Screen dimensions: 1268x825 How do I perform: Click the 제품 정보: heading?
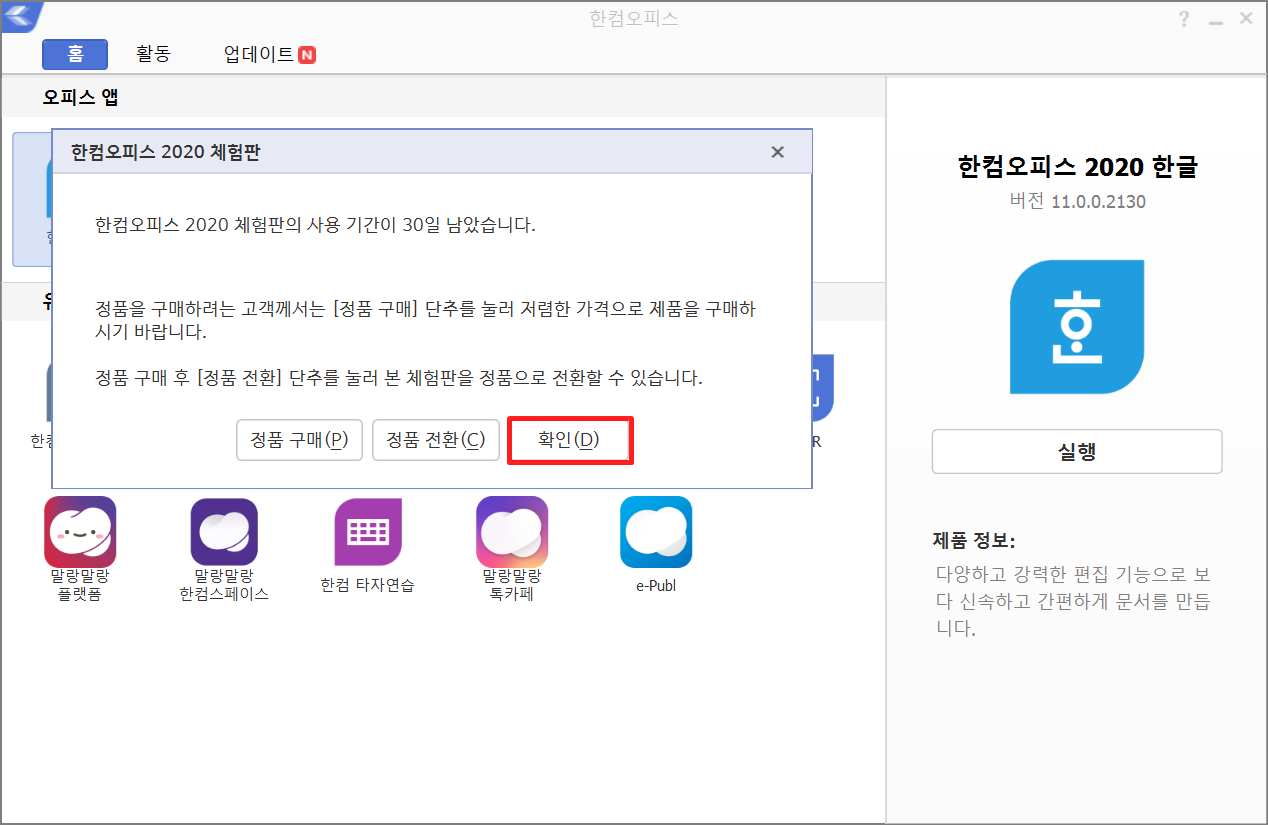tap(973, 541)
